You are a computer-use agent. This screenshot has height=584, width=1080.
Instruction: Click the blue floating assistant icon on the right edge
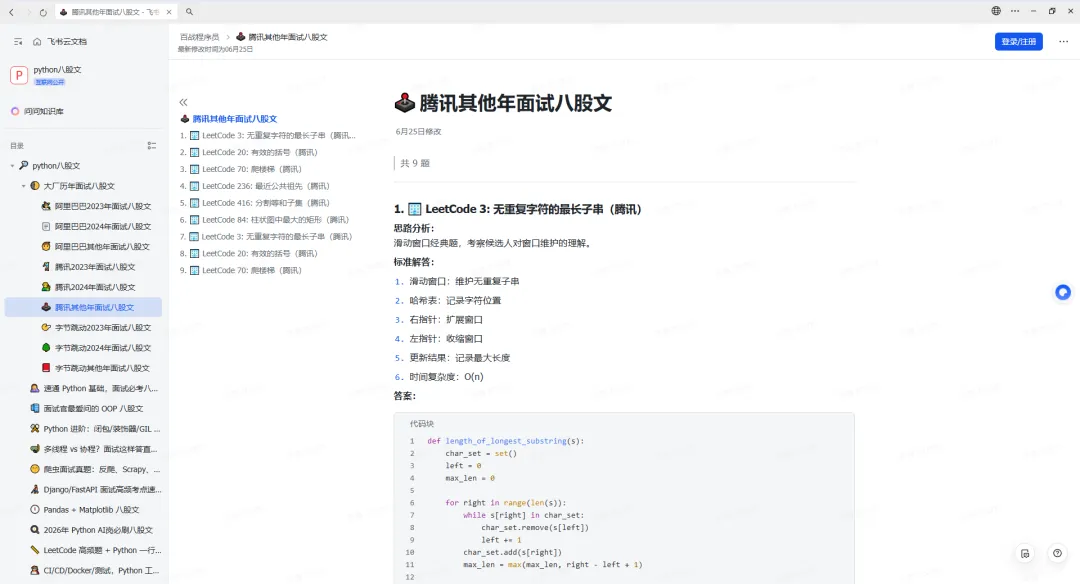(x=1063, y=292)
